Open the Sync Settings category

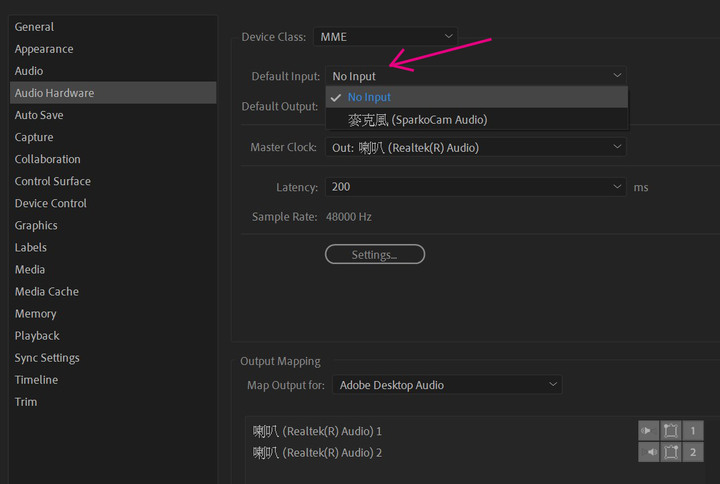[47, 358]
